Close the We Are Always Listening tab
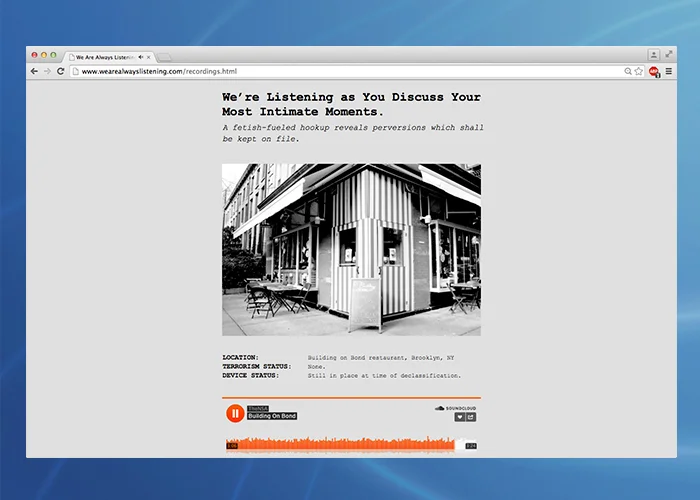This screenshot has height=500, width=700. pyautogui.click(x=149, y=57)
